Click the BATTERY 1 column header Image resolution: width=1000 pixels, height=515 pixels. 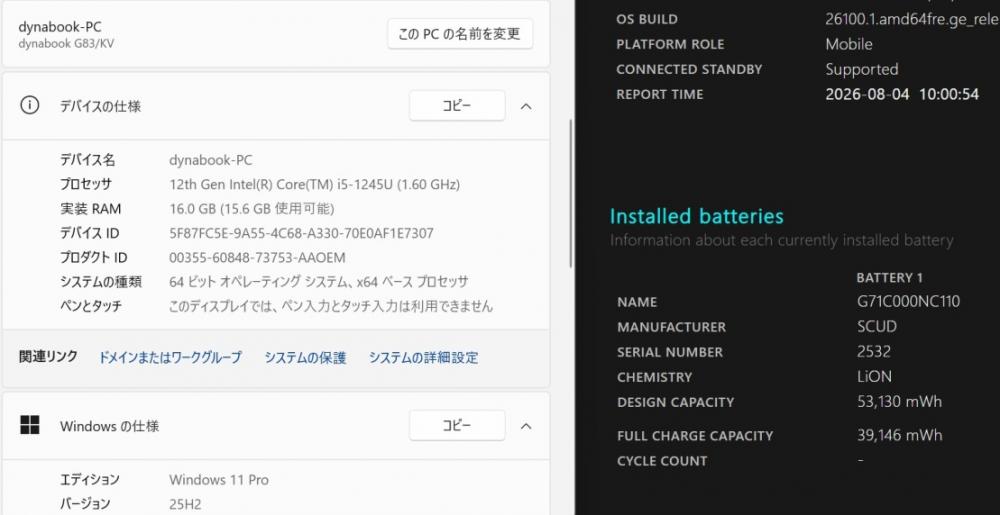coord(890,278)
